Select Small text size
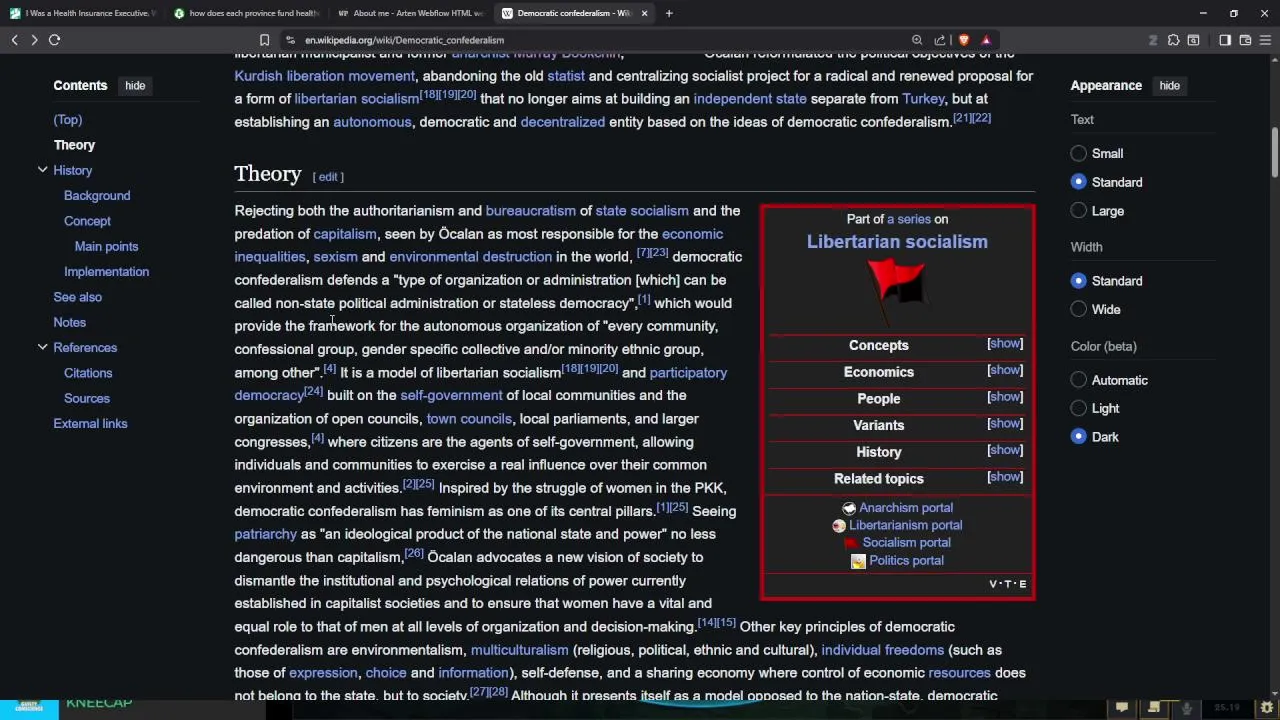Screen dimensions: 1280x720 1078,153
